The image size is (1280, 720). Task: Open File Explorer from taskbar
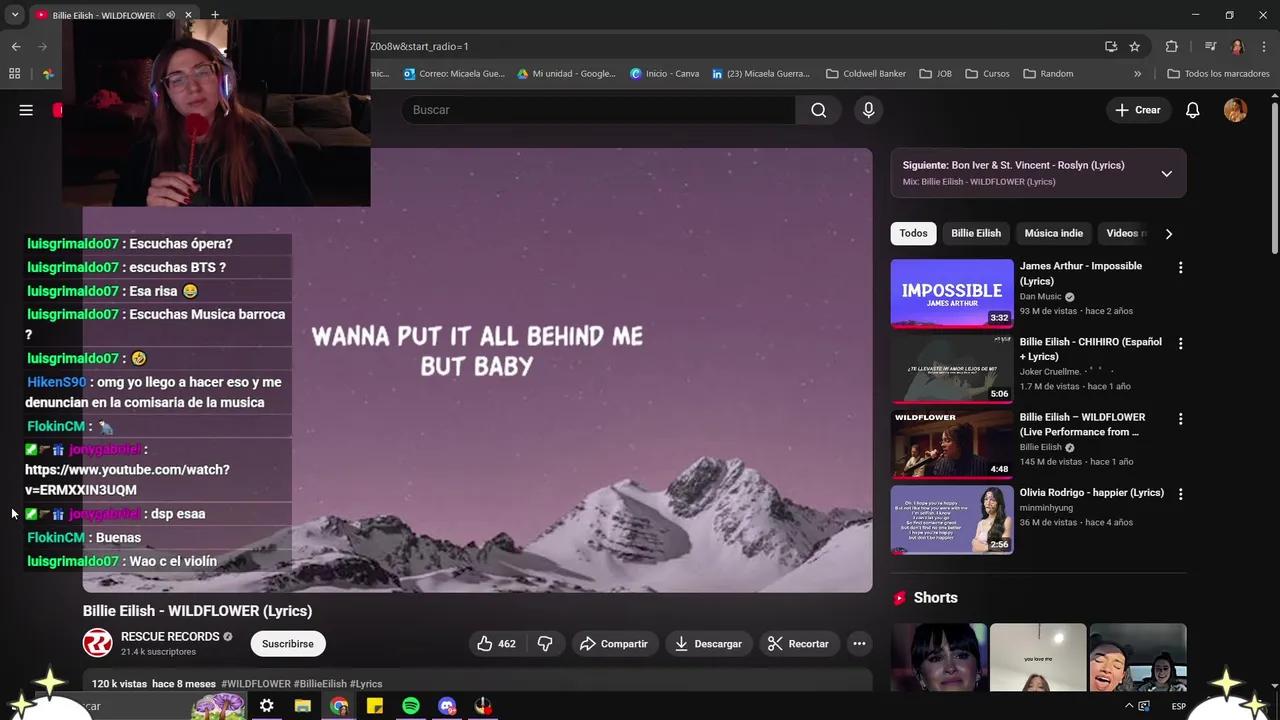[x=303, y=706]
